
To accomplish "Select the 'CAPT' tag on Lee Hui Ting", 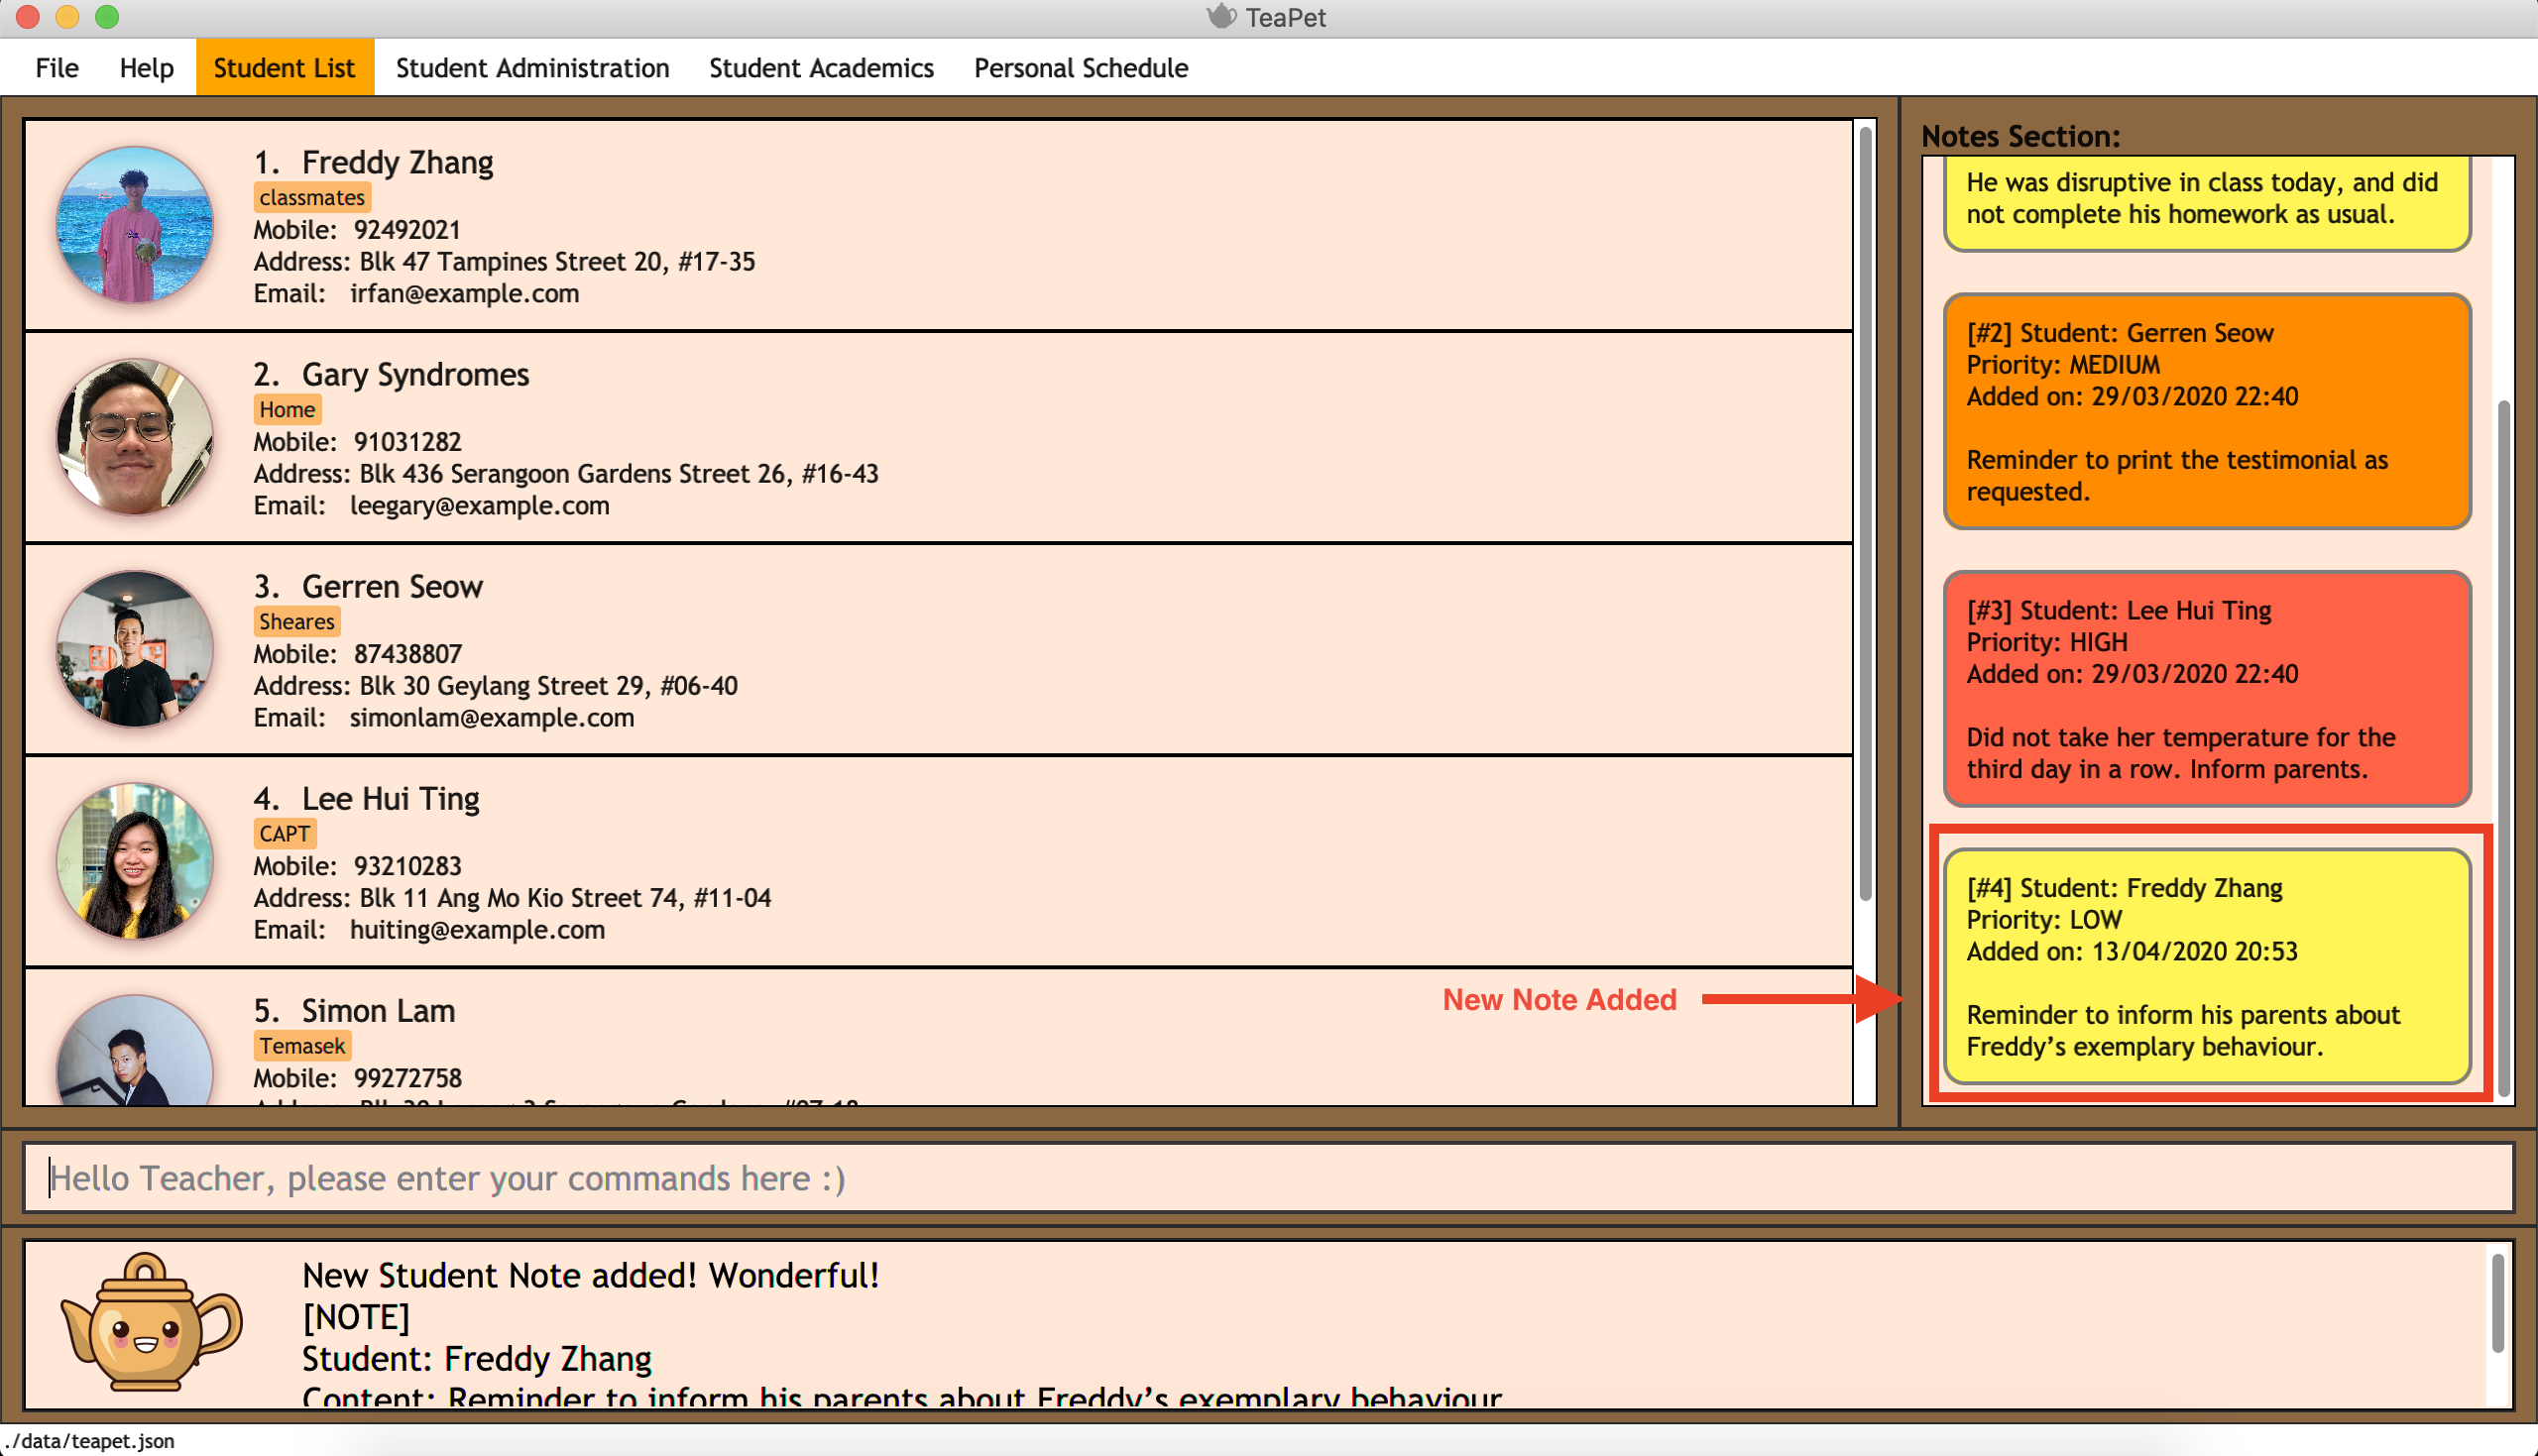I will (x=285, y=833).
